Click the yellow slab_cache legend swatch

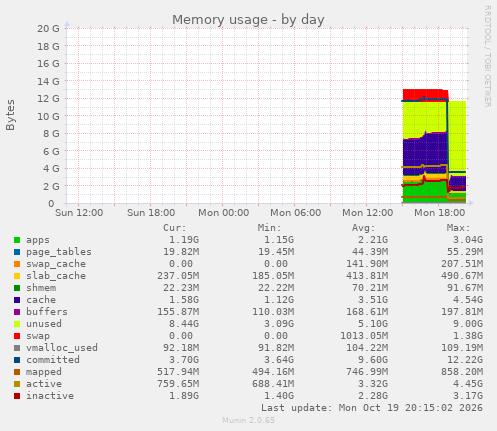tap(17, 276)
